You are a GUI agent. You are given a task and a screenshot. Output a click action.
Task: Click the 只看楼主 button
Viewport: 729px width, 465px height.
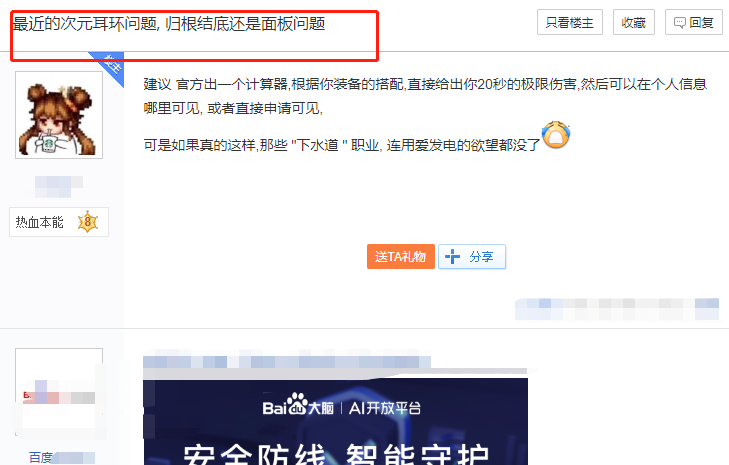[570, 22]
